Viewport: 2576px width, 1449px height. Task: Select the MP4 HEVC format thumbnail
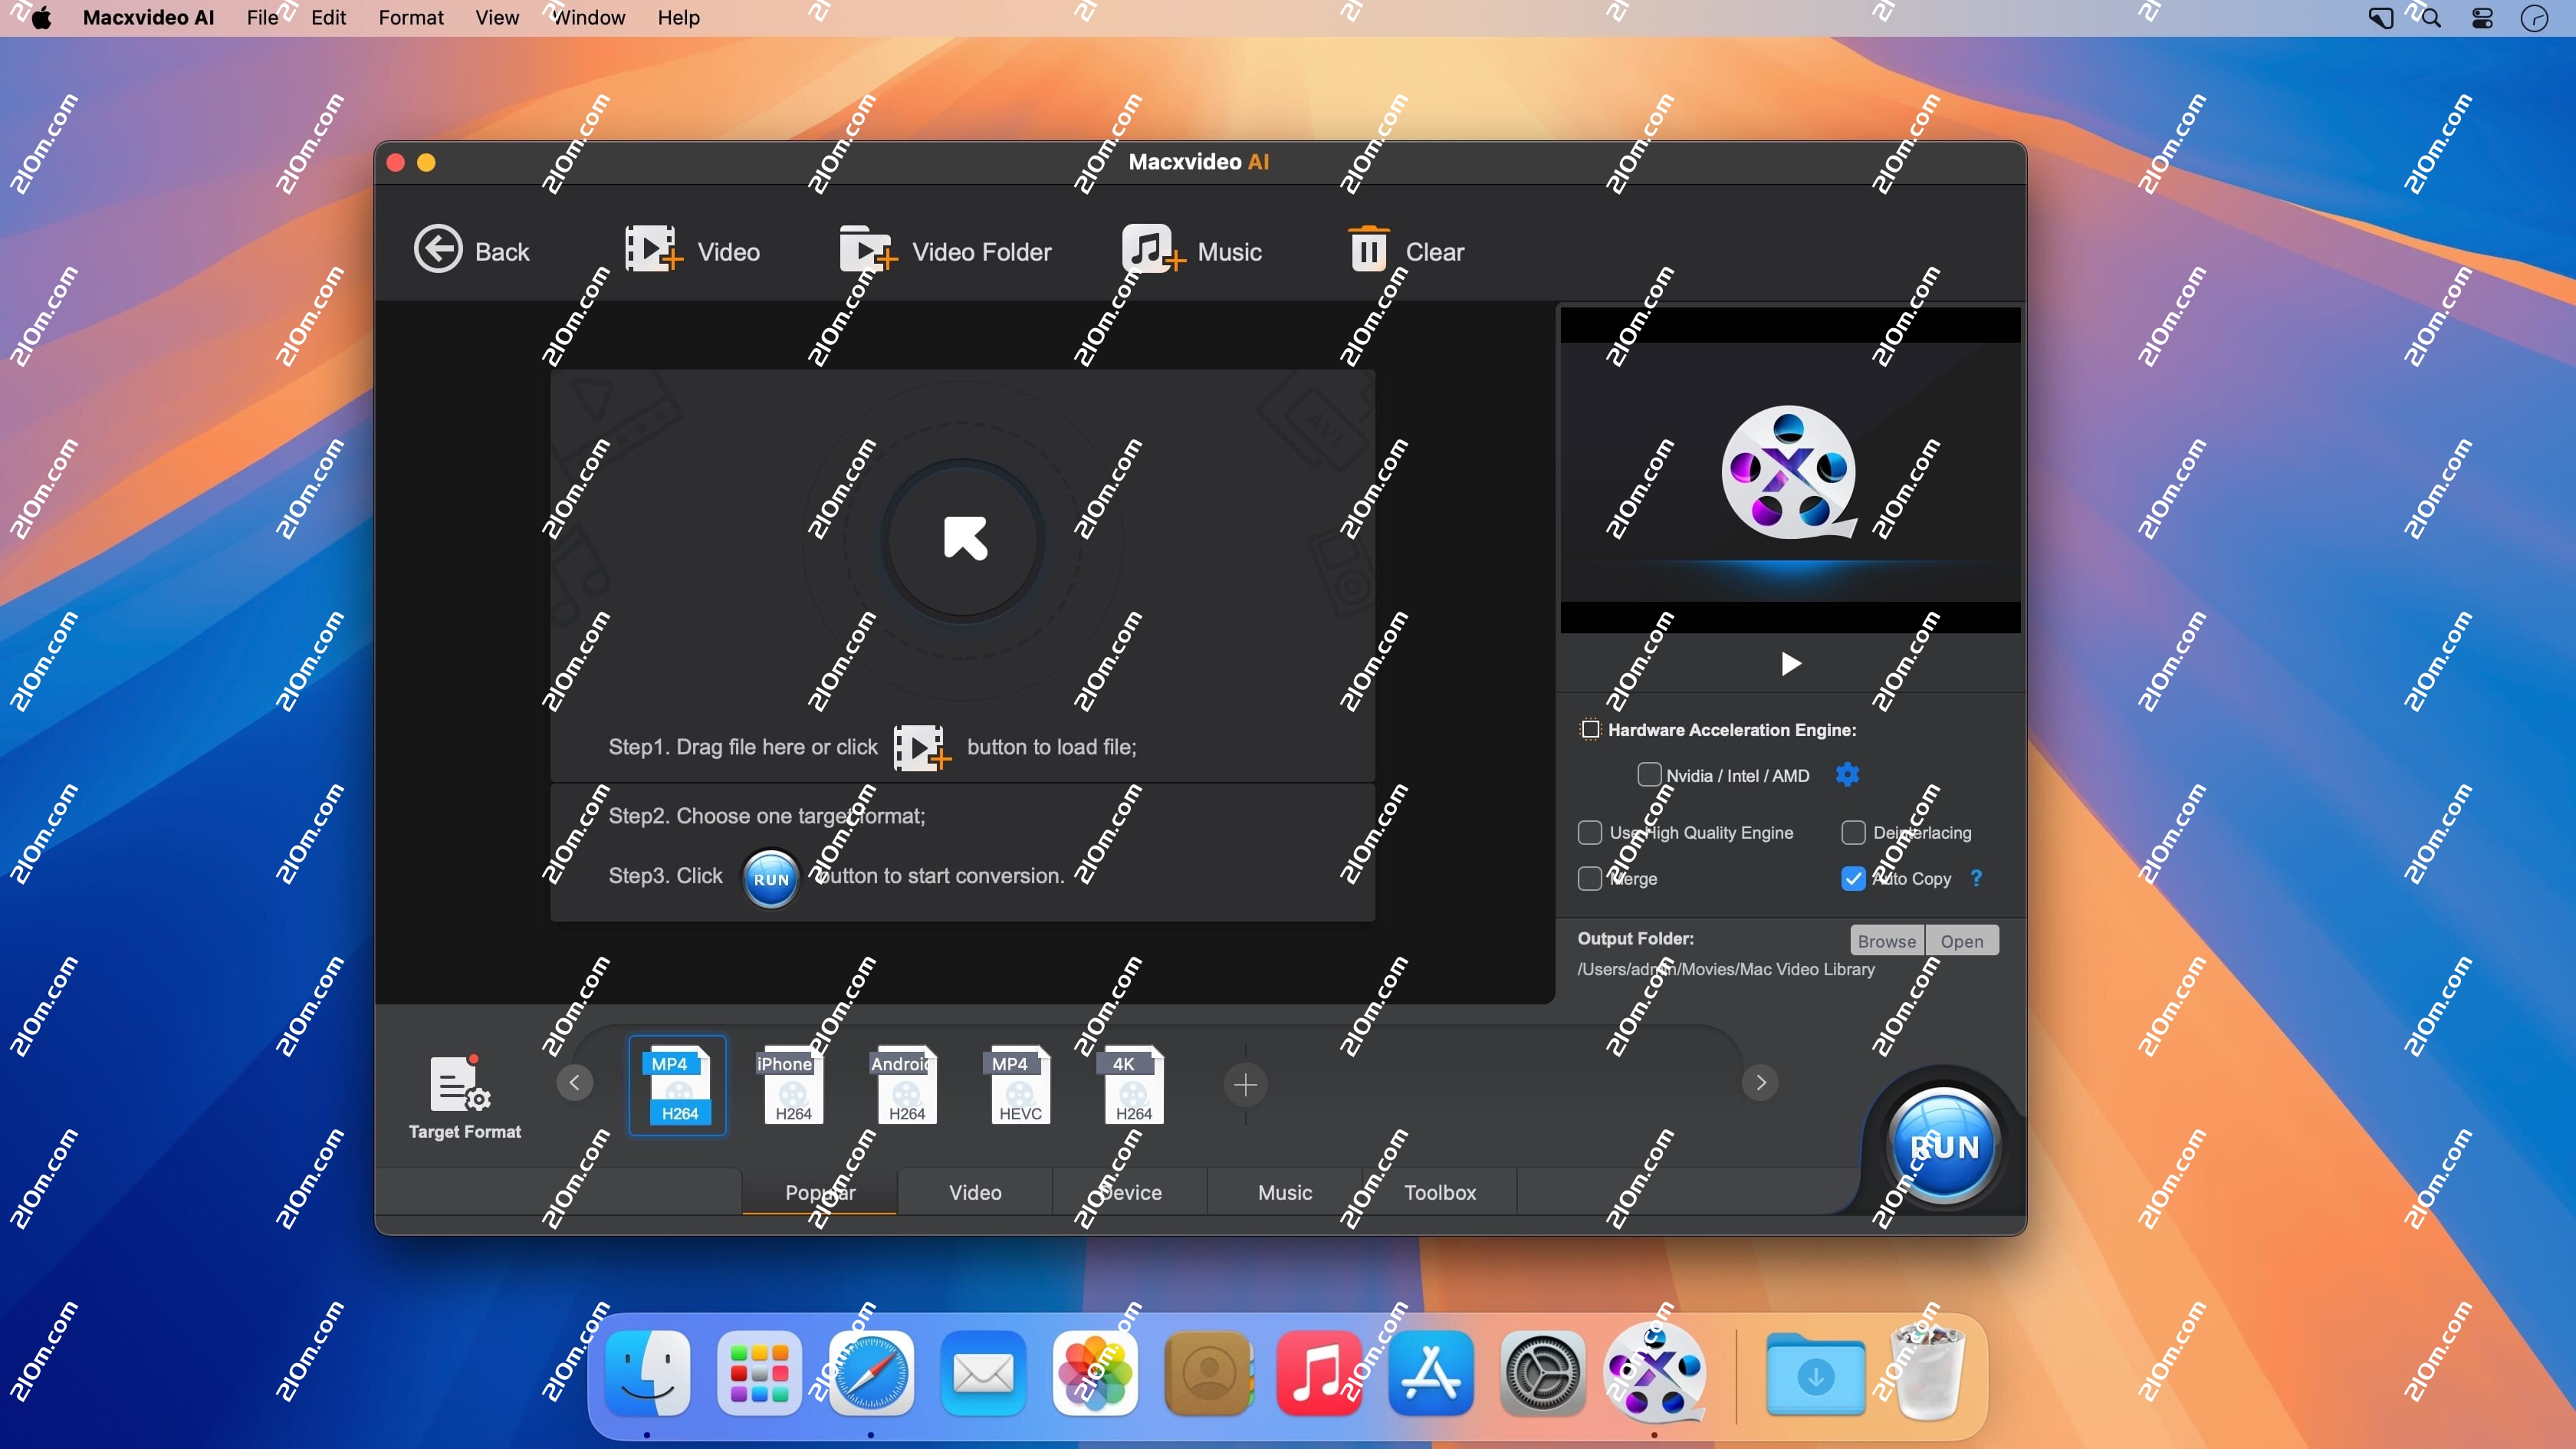(1017, 1086)
